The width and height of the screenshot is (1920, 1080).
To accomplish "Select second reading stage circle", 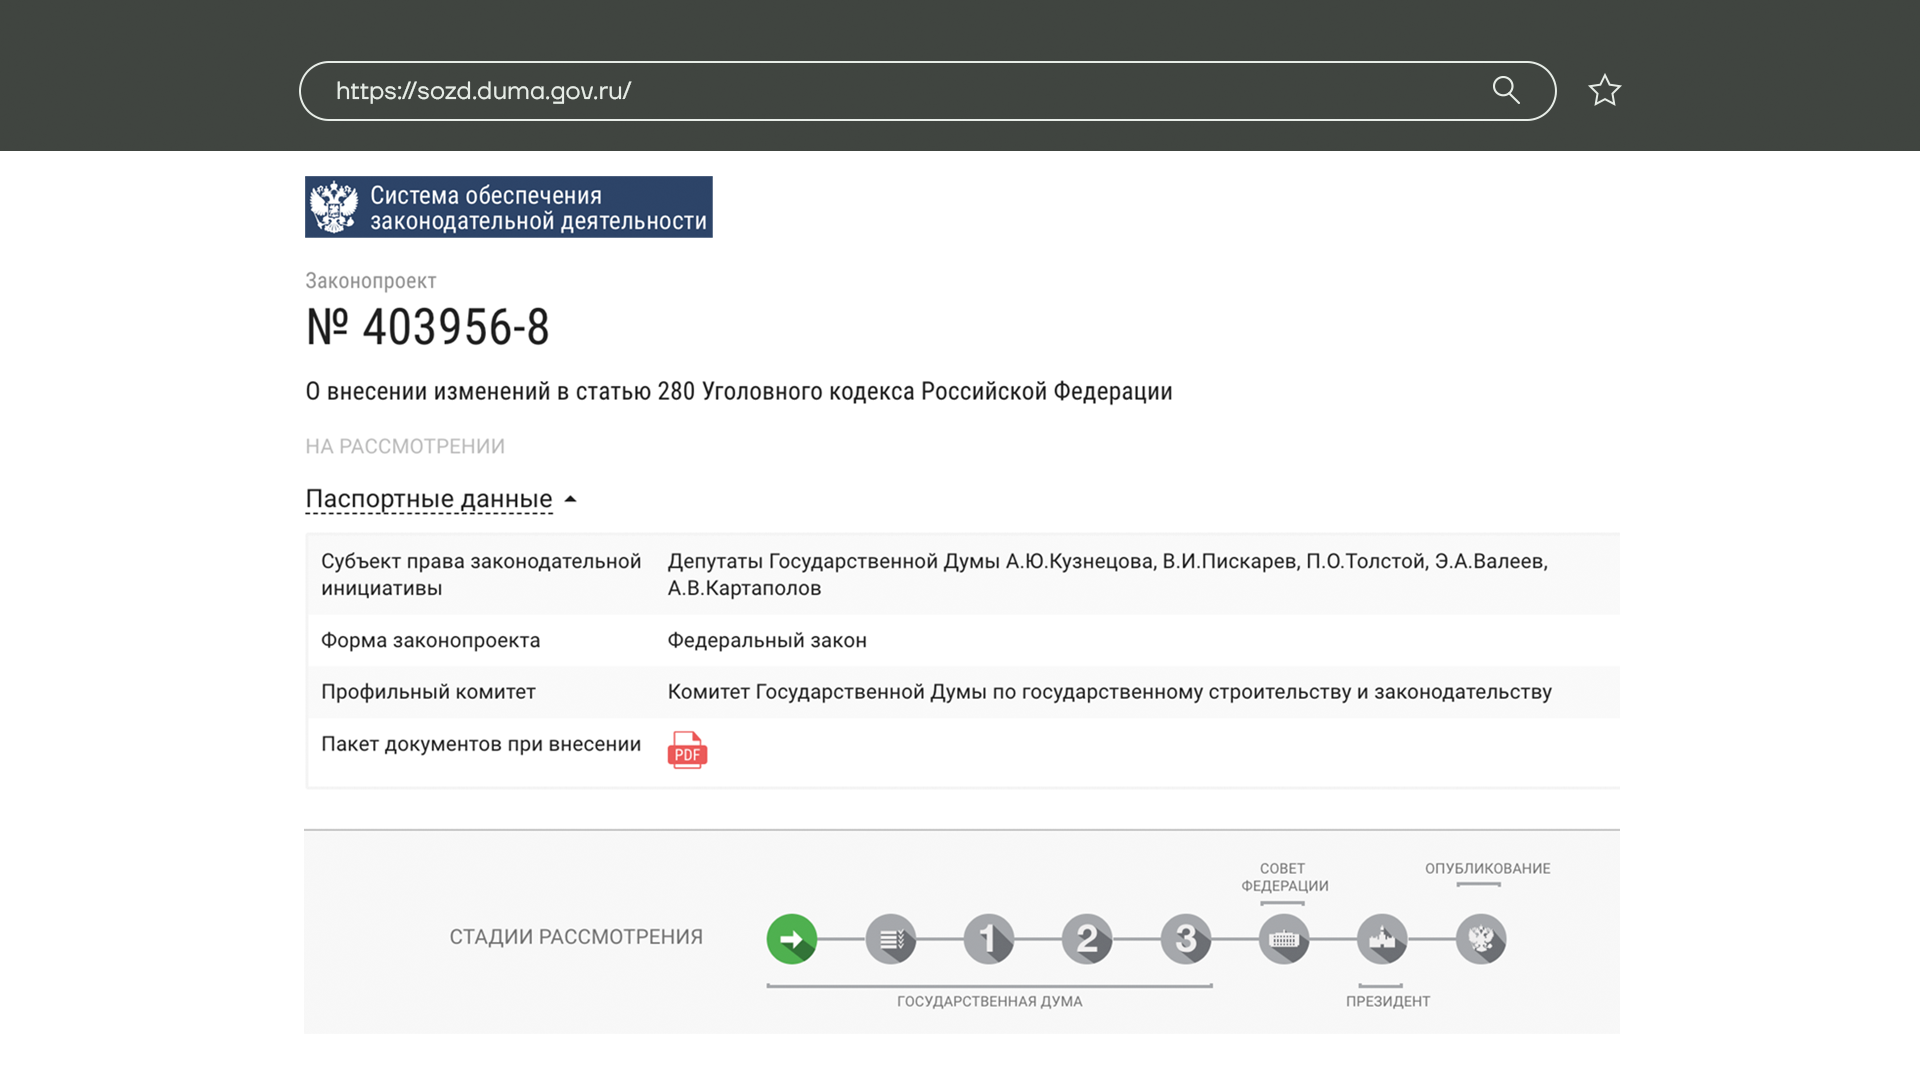I will 1087,939.
